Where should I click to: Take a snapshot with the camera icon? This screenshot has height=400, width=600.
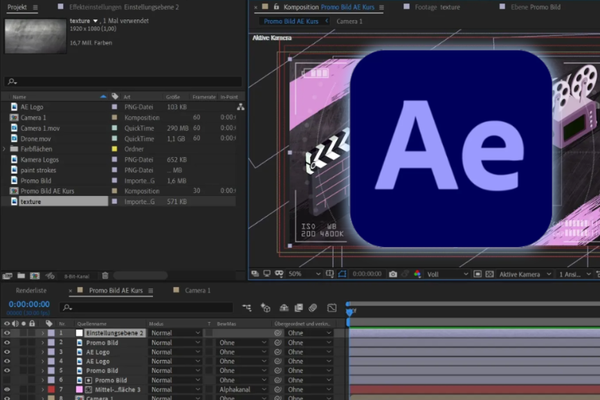tap(394, 273)
